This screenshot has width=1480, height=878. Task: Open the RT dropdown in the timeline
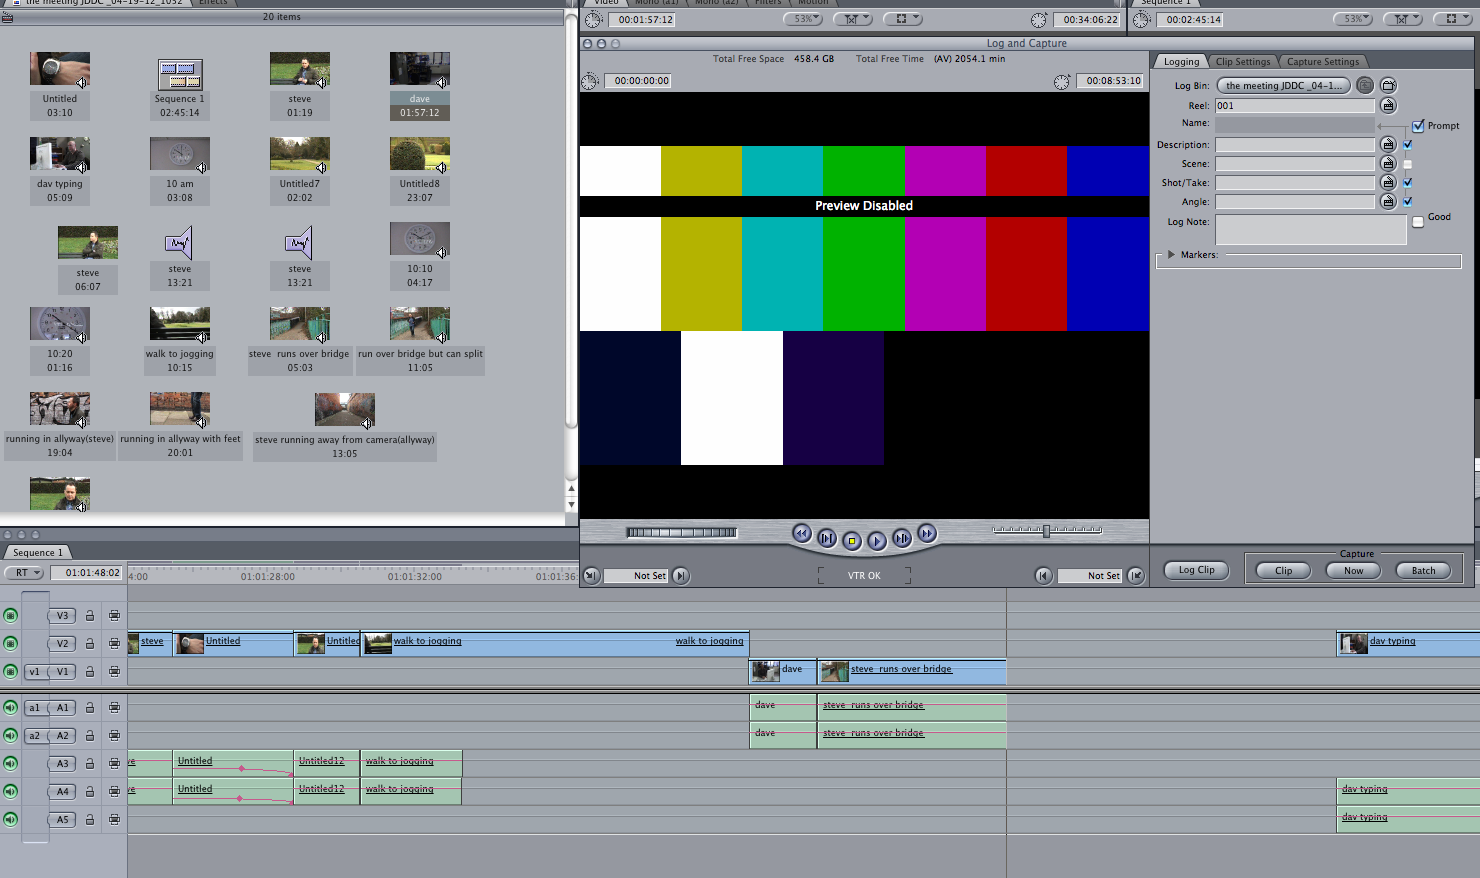coord(22,572)
